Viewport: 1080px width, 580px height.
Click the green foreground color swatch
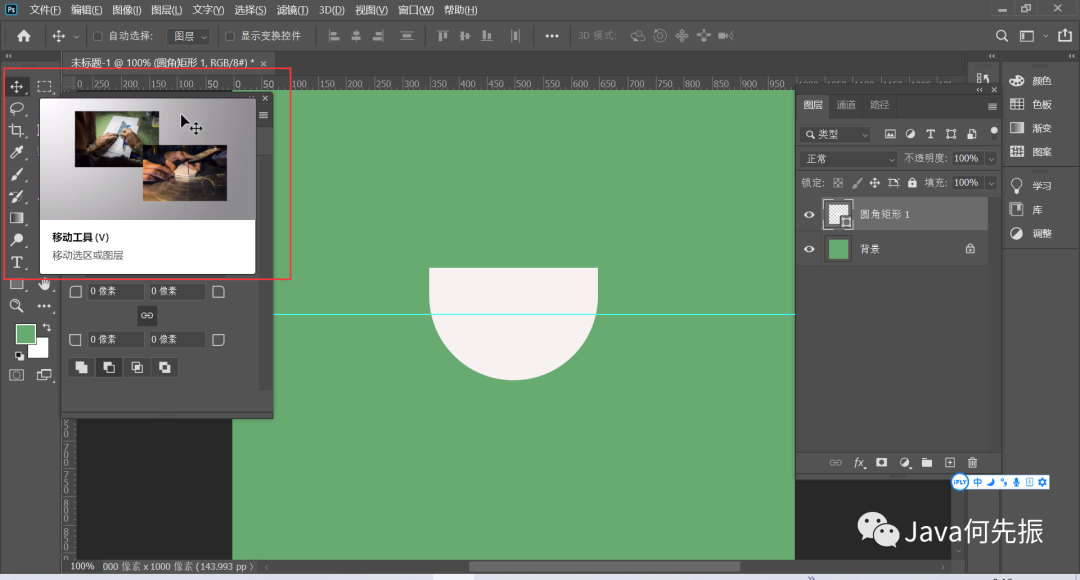[x=25, y=334]
